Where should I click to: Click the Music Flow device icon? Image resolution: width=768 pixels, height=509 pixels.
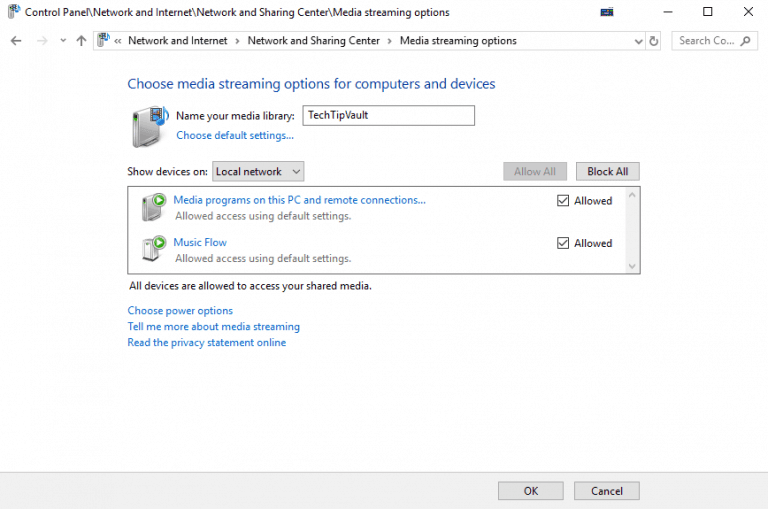153,249
